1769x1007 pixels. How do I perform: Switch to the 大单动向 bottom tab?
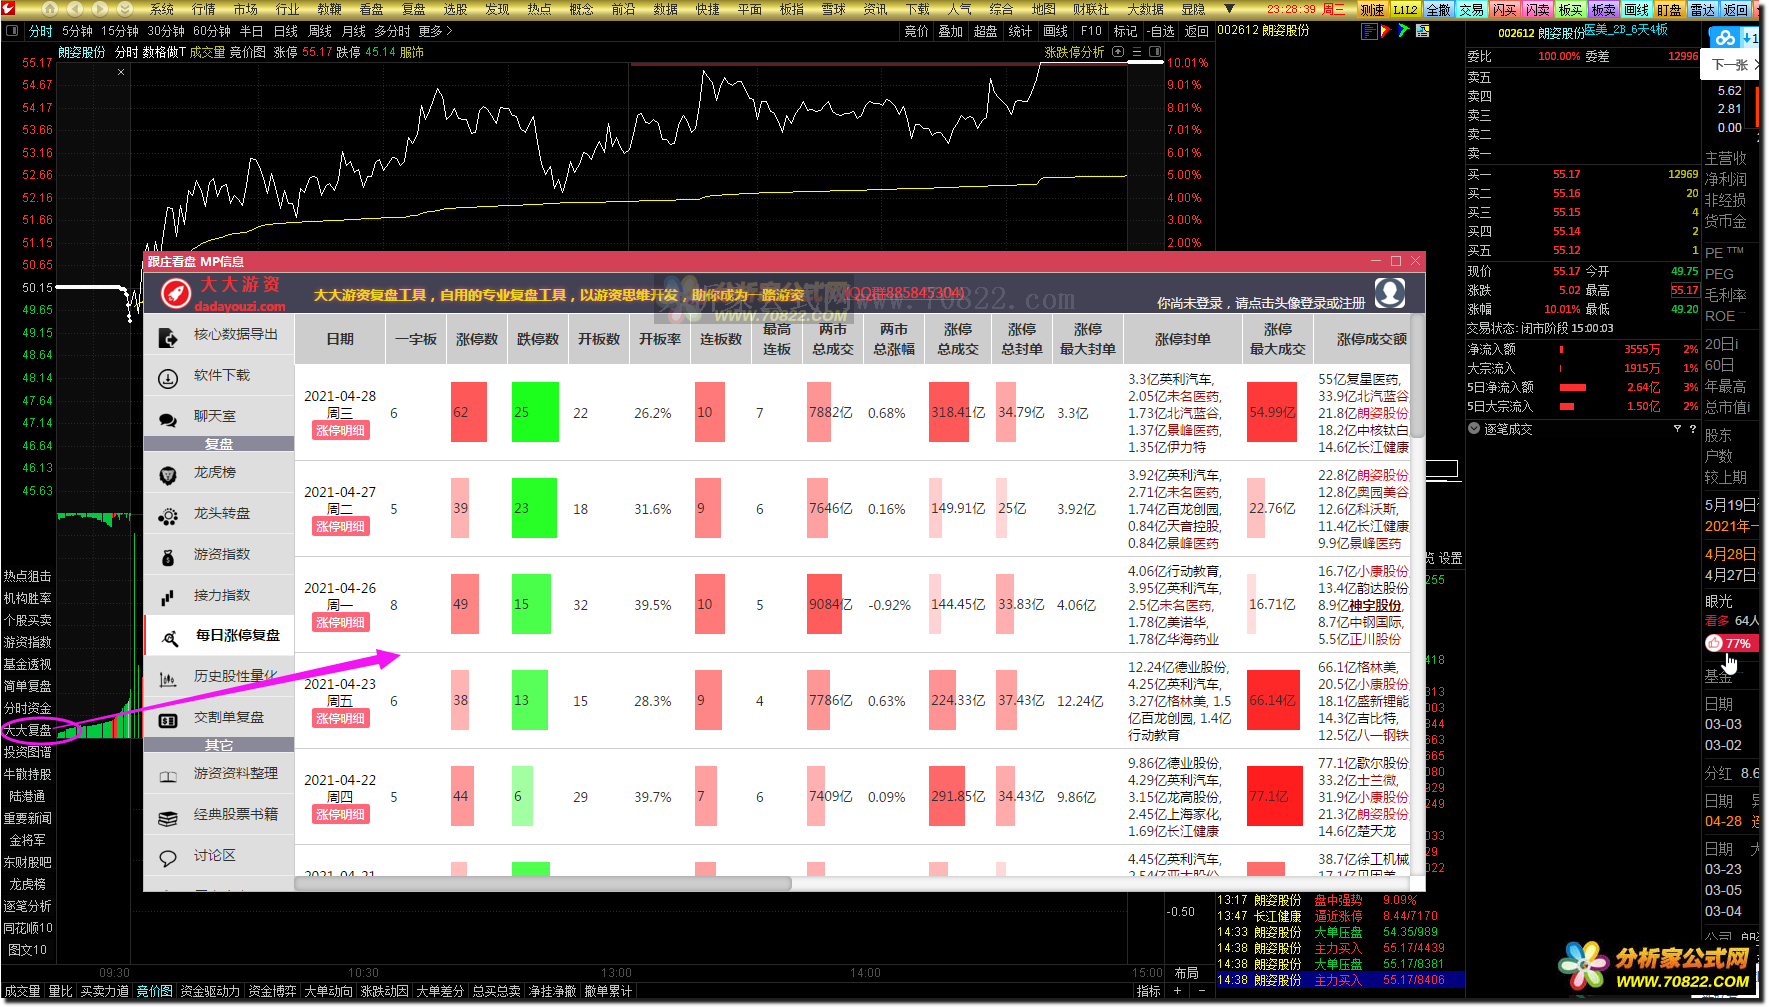click(x=328, y=991)
